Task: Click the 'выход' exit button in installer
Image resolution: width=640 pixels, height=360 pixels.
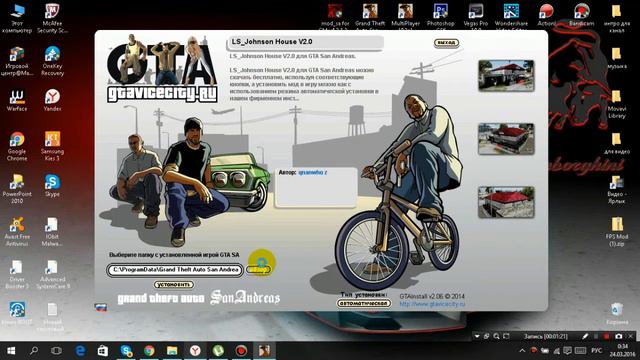Action: [x=446, y=43]
